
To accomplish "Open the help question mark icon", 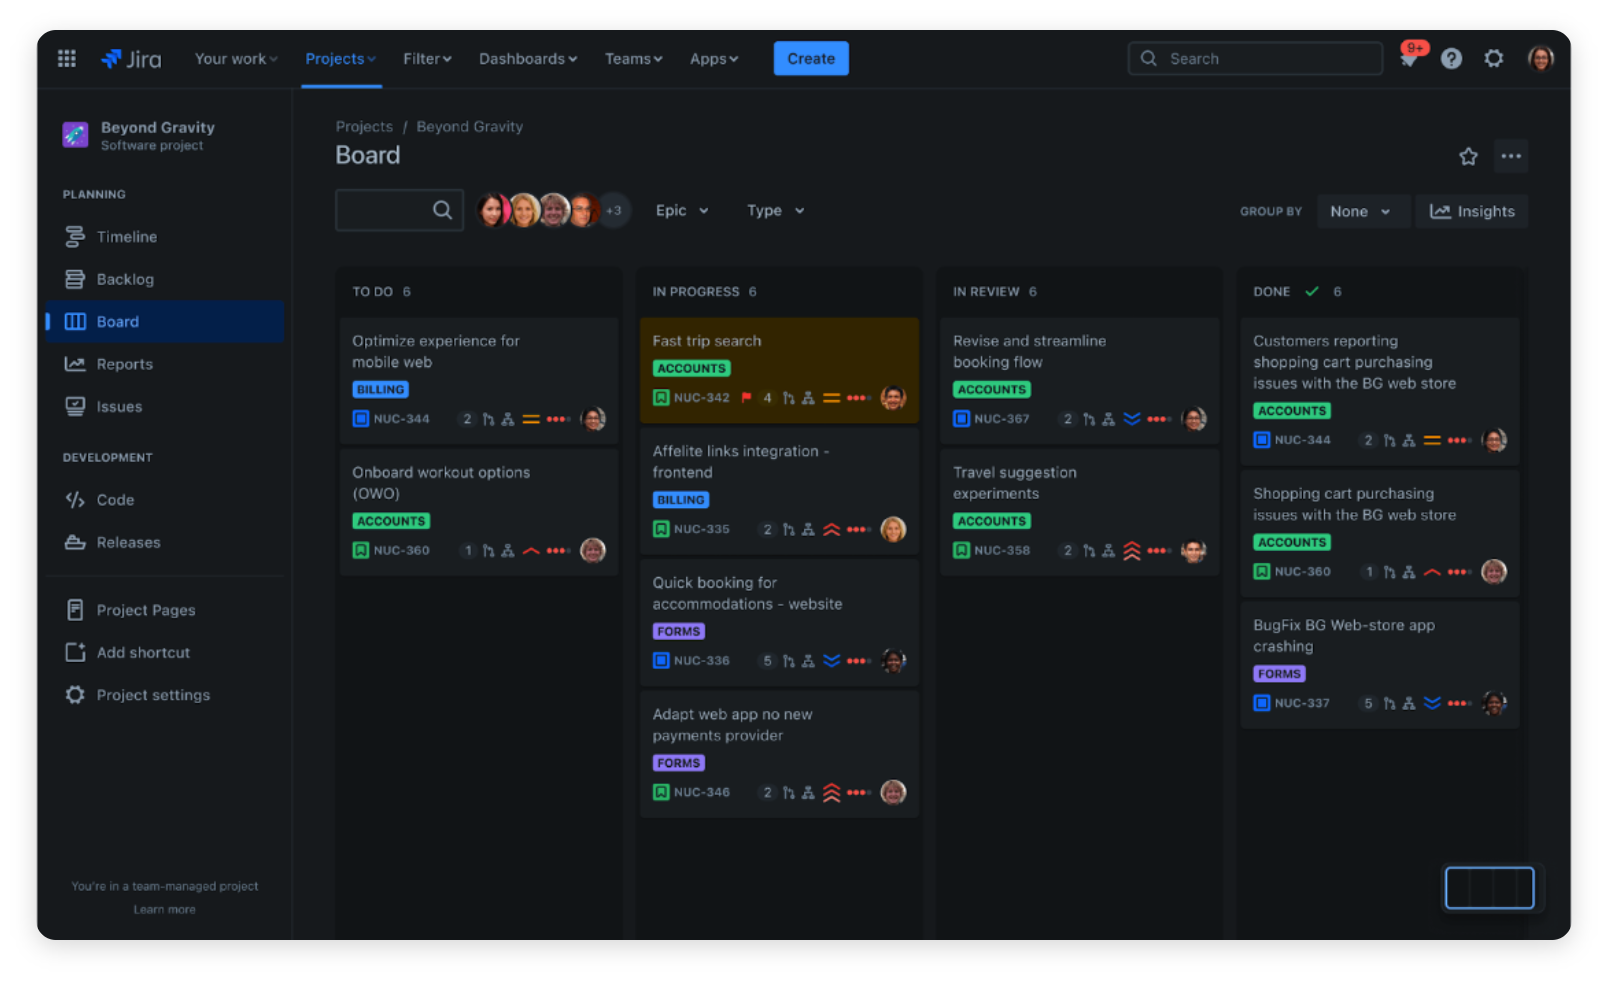I will (x=1451, y=58).
